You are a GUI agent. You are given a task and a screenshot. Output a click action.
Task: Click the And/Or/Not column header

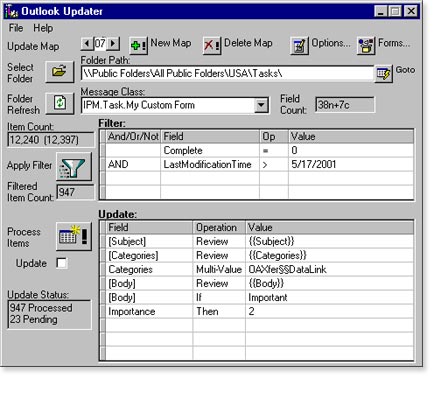133,137
